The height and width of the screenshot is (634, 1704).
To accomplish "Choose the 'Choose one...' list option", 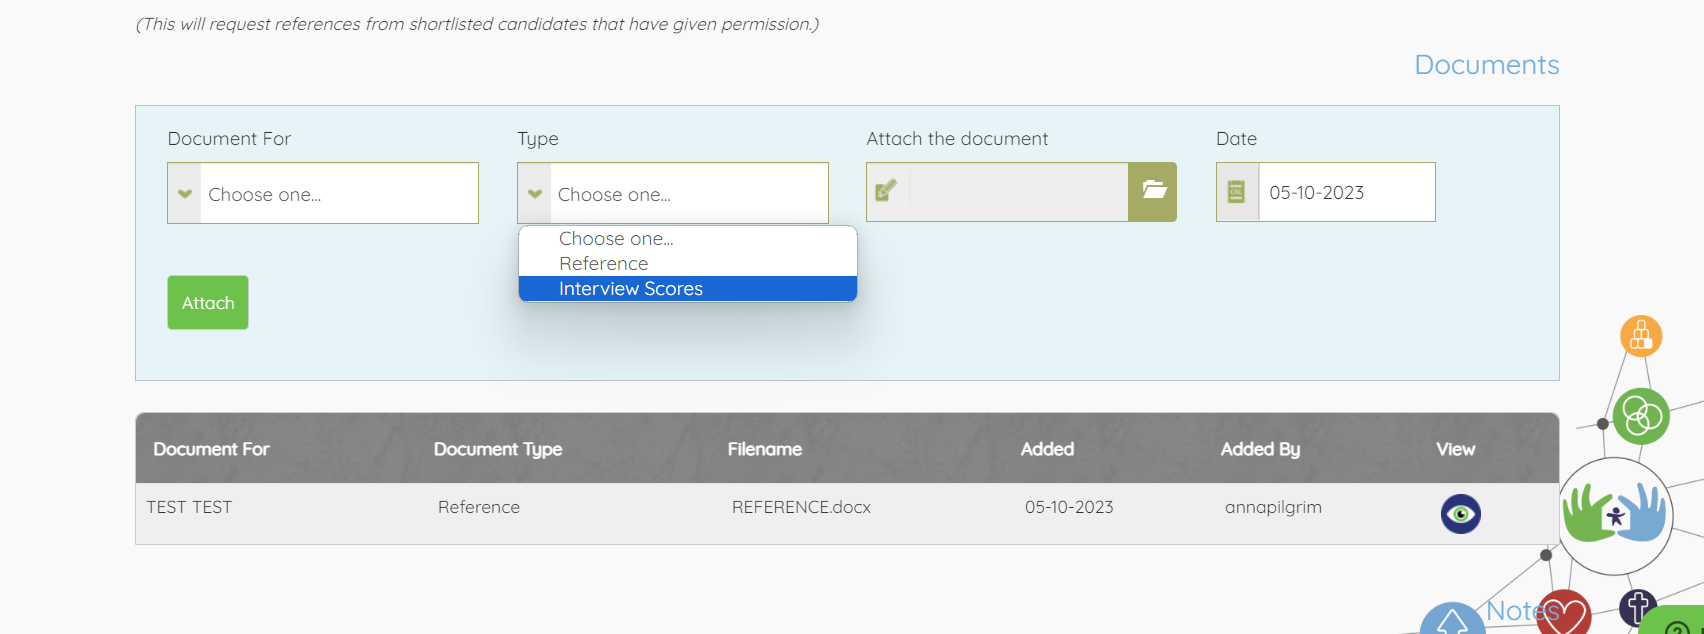I will (616, 239).
